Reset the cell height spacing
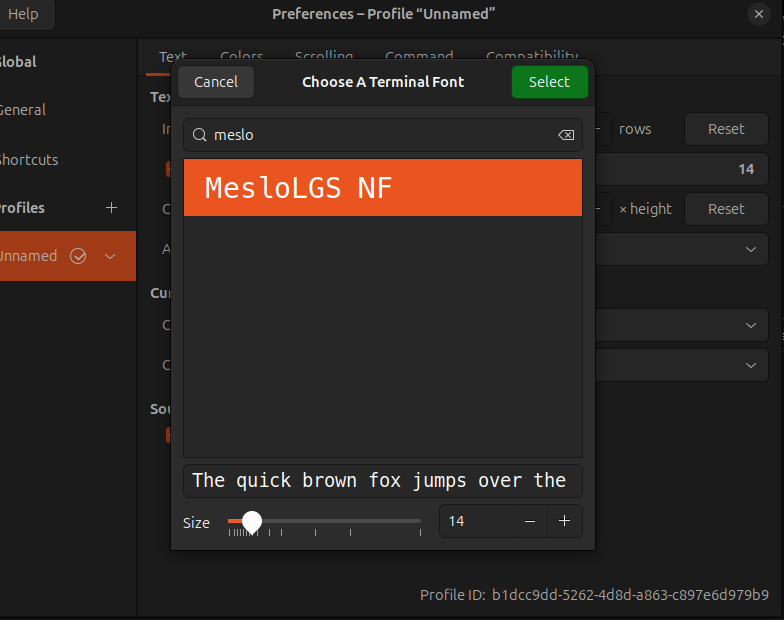784x620 pixels. pos(726,209)
